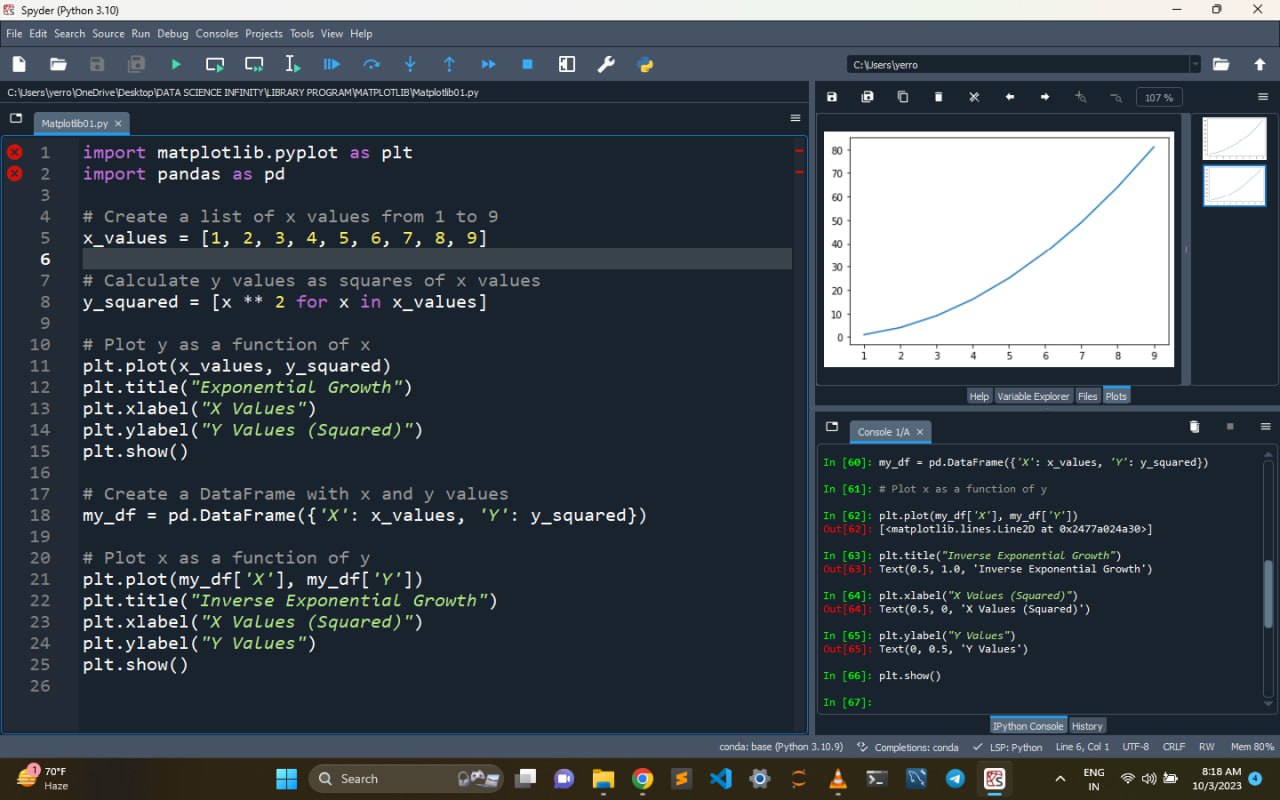This screenshot has width=1280, height=800.
Task: Toggle the Maximize current pane icon
Action: [567, 64]
